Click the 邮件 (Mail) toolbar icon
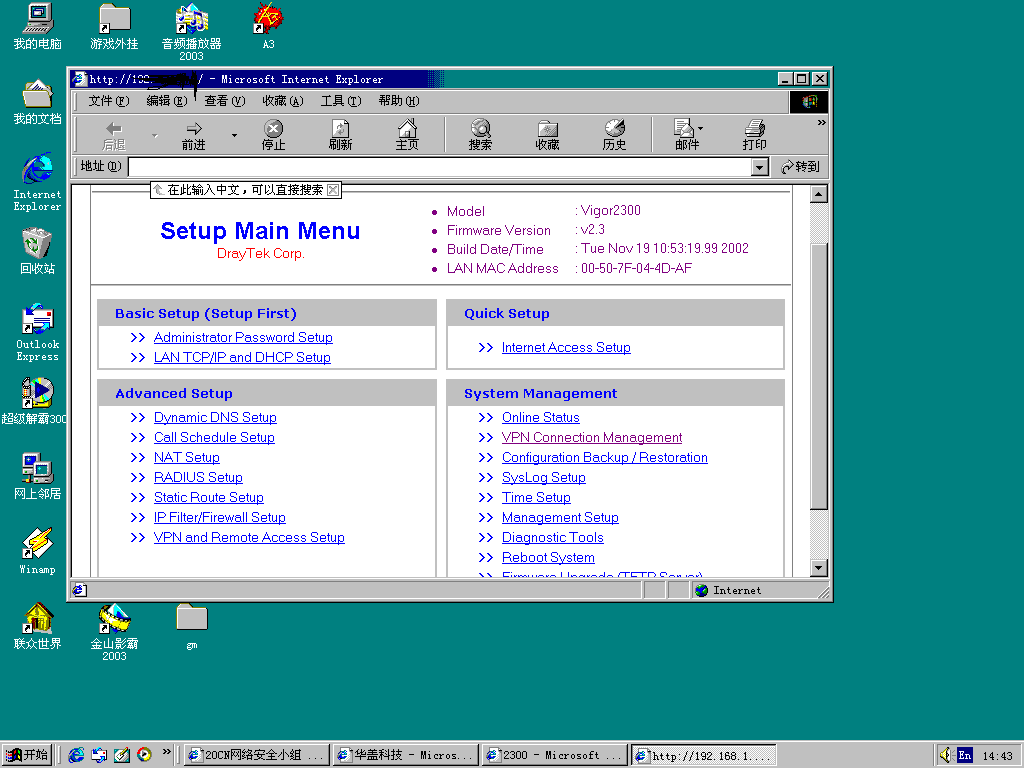The image size is (1024, 768). coord(684,136)
